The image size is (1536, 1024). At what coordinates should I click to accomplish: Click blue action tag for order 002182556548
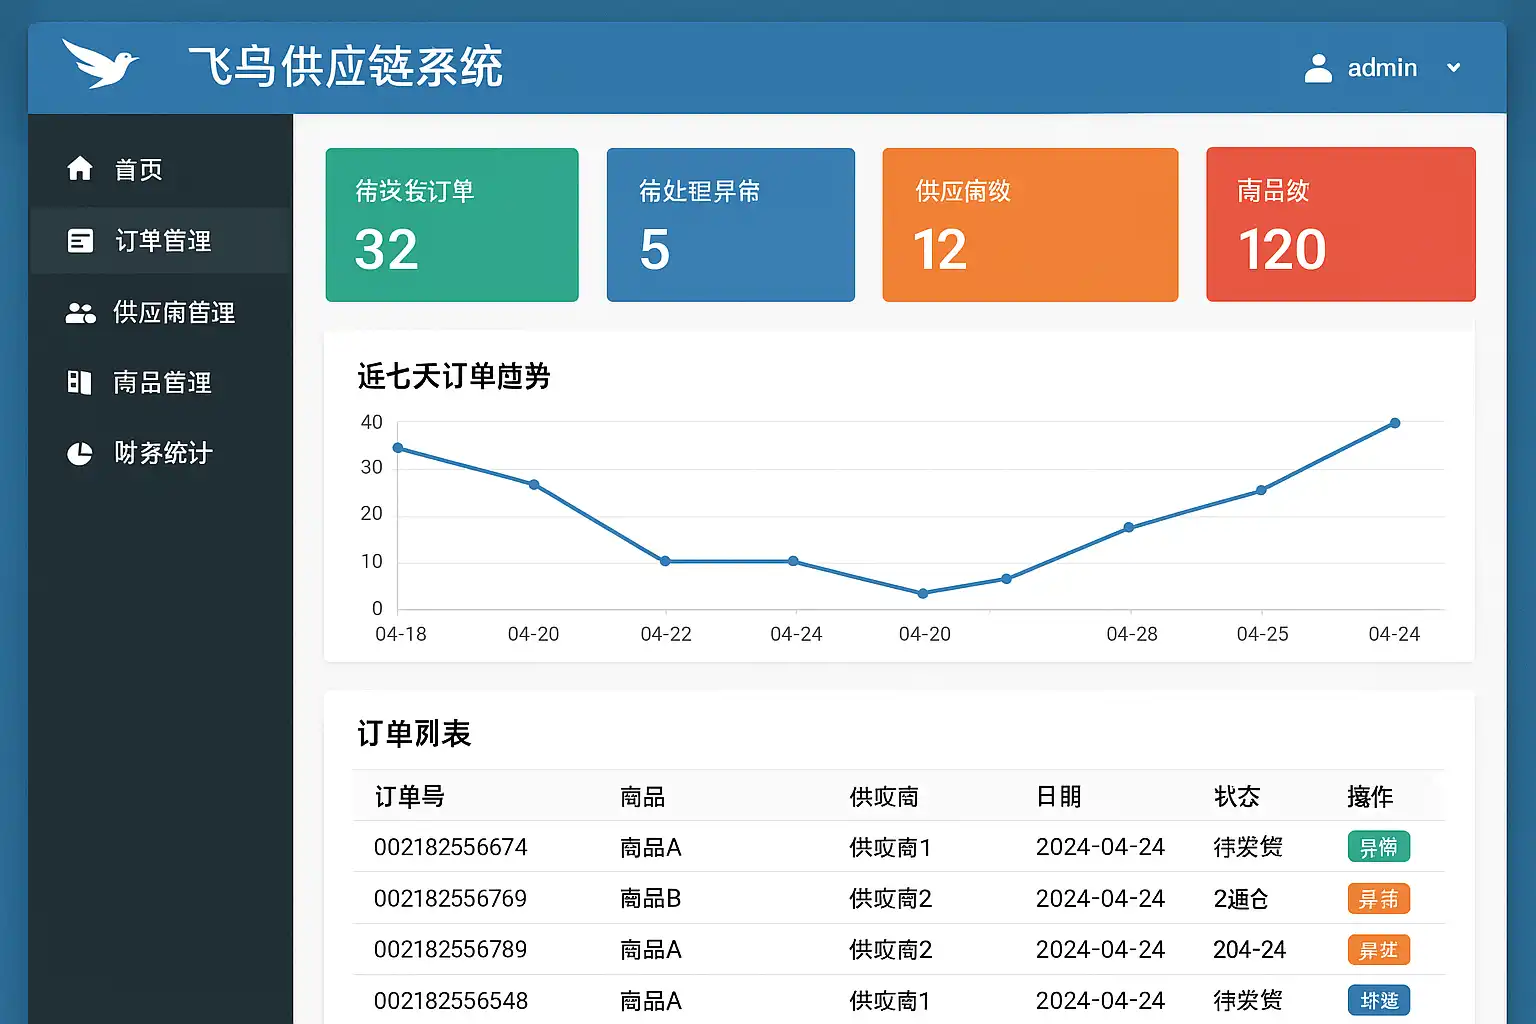(x=1378, y=1000)
